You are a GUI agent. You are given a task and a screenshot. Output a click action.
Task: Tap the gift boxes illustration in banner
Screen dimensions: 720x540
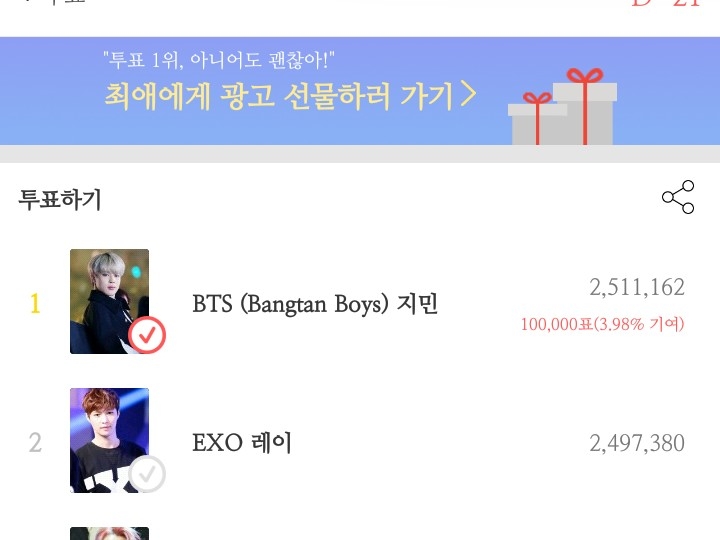point(562,107)
